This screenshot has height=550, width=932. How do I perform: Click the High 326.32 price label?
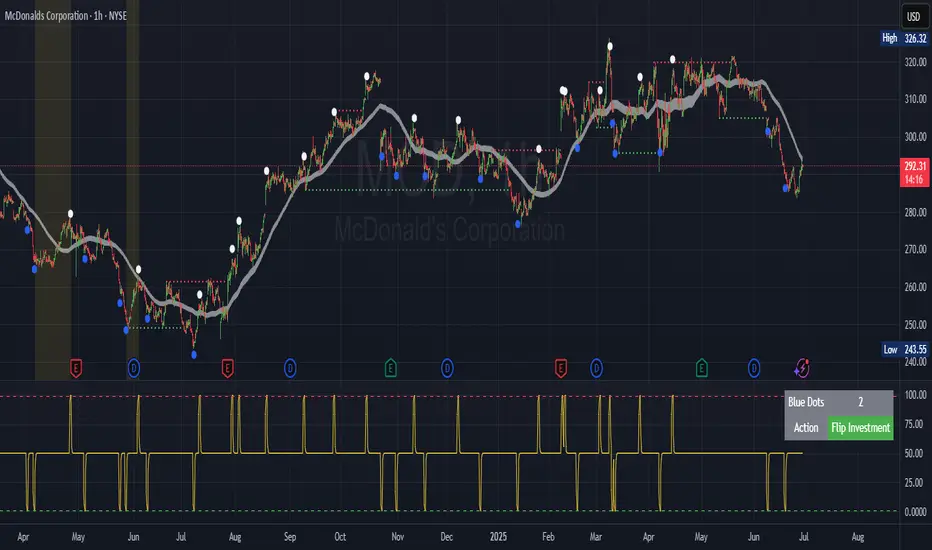[904, 38]
